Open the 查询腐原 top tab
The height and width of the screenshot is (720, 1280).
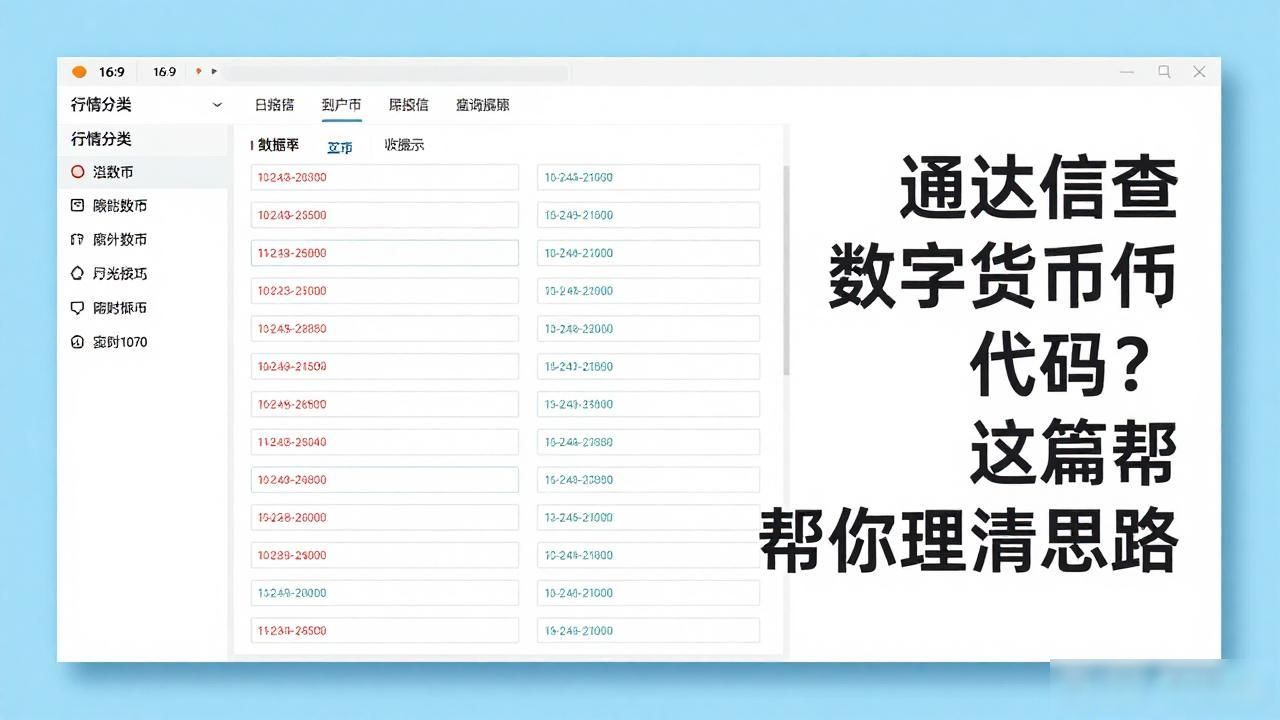pyautogui.click(x=482, y=105)
